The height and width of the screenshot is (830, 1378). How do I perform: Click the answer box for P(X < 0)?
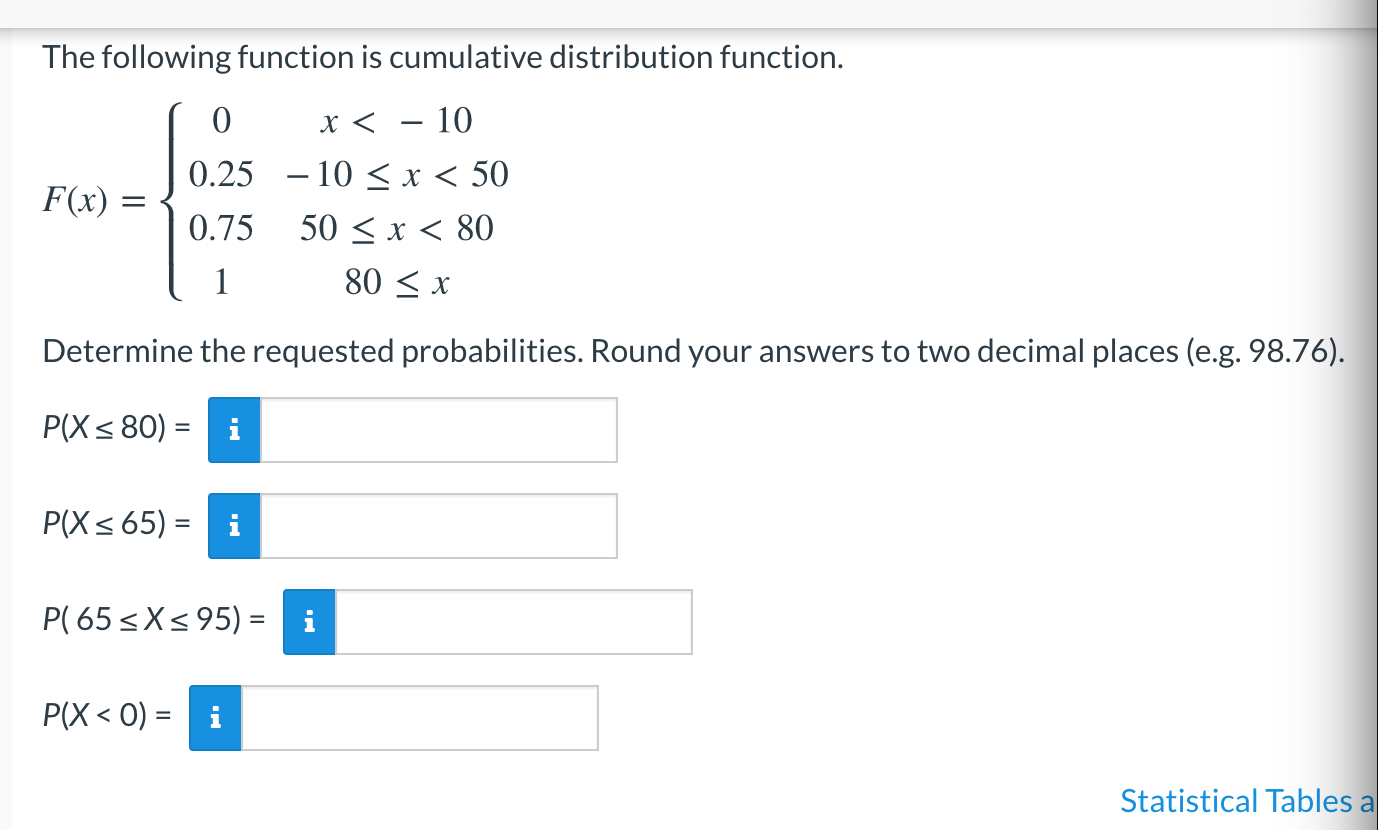420,717
